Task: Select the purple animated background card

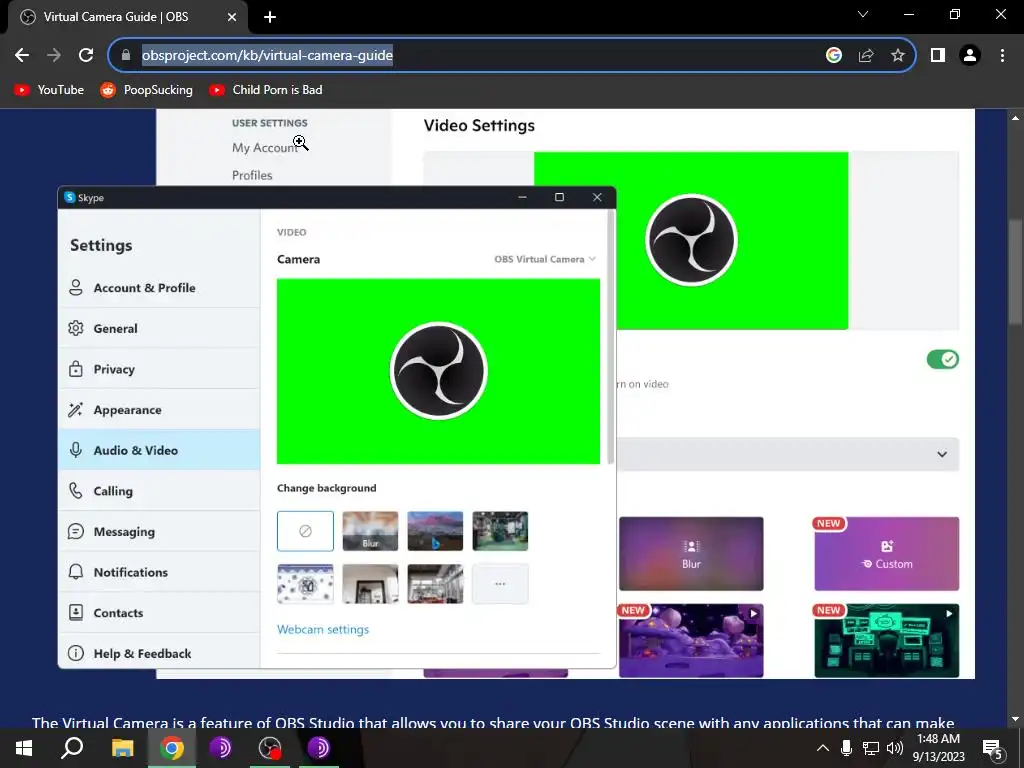Action: (691, 641)
